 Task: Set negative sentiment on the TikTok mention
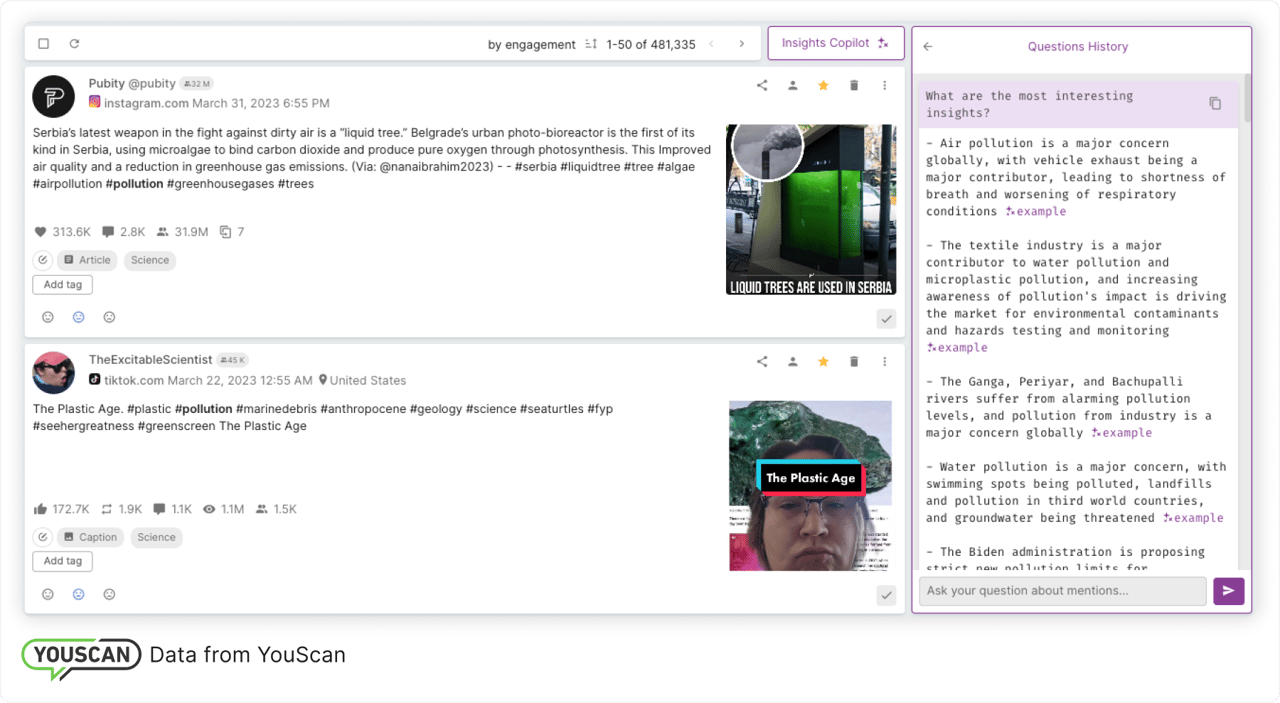tap(109, 593)
